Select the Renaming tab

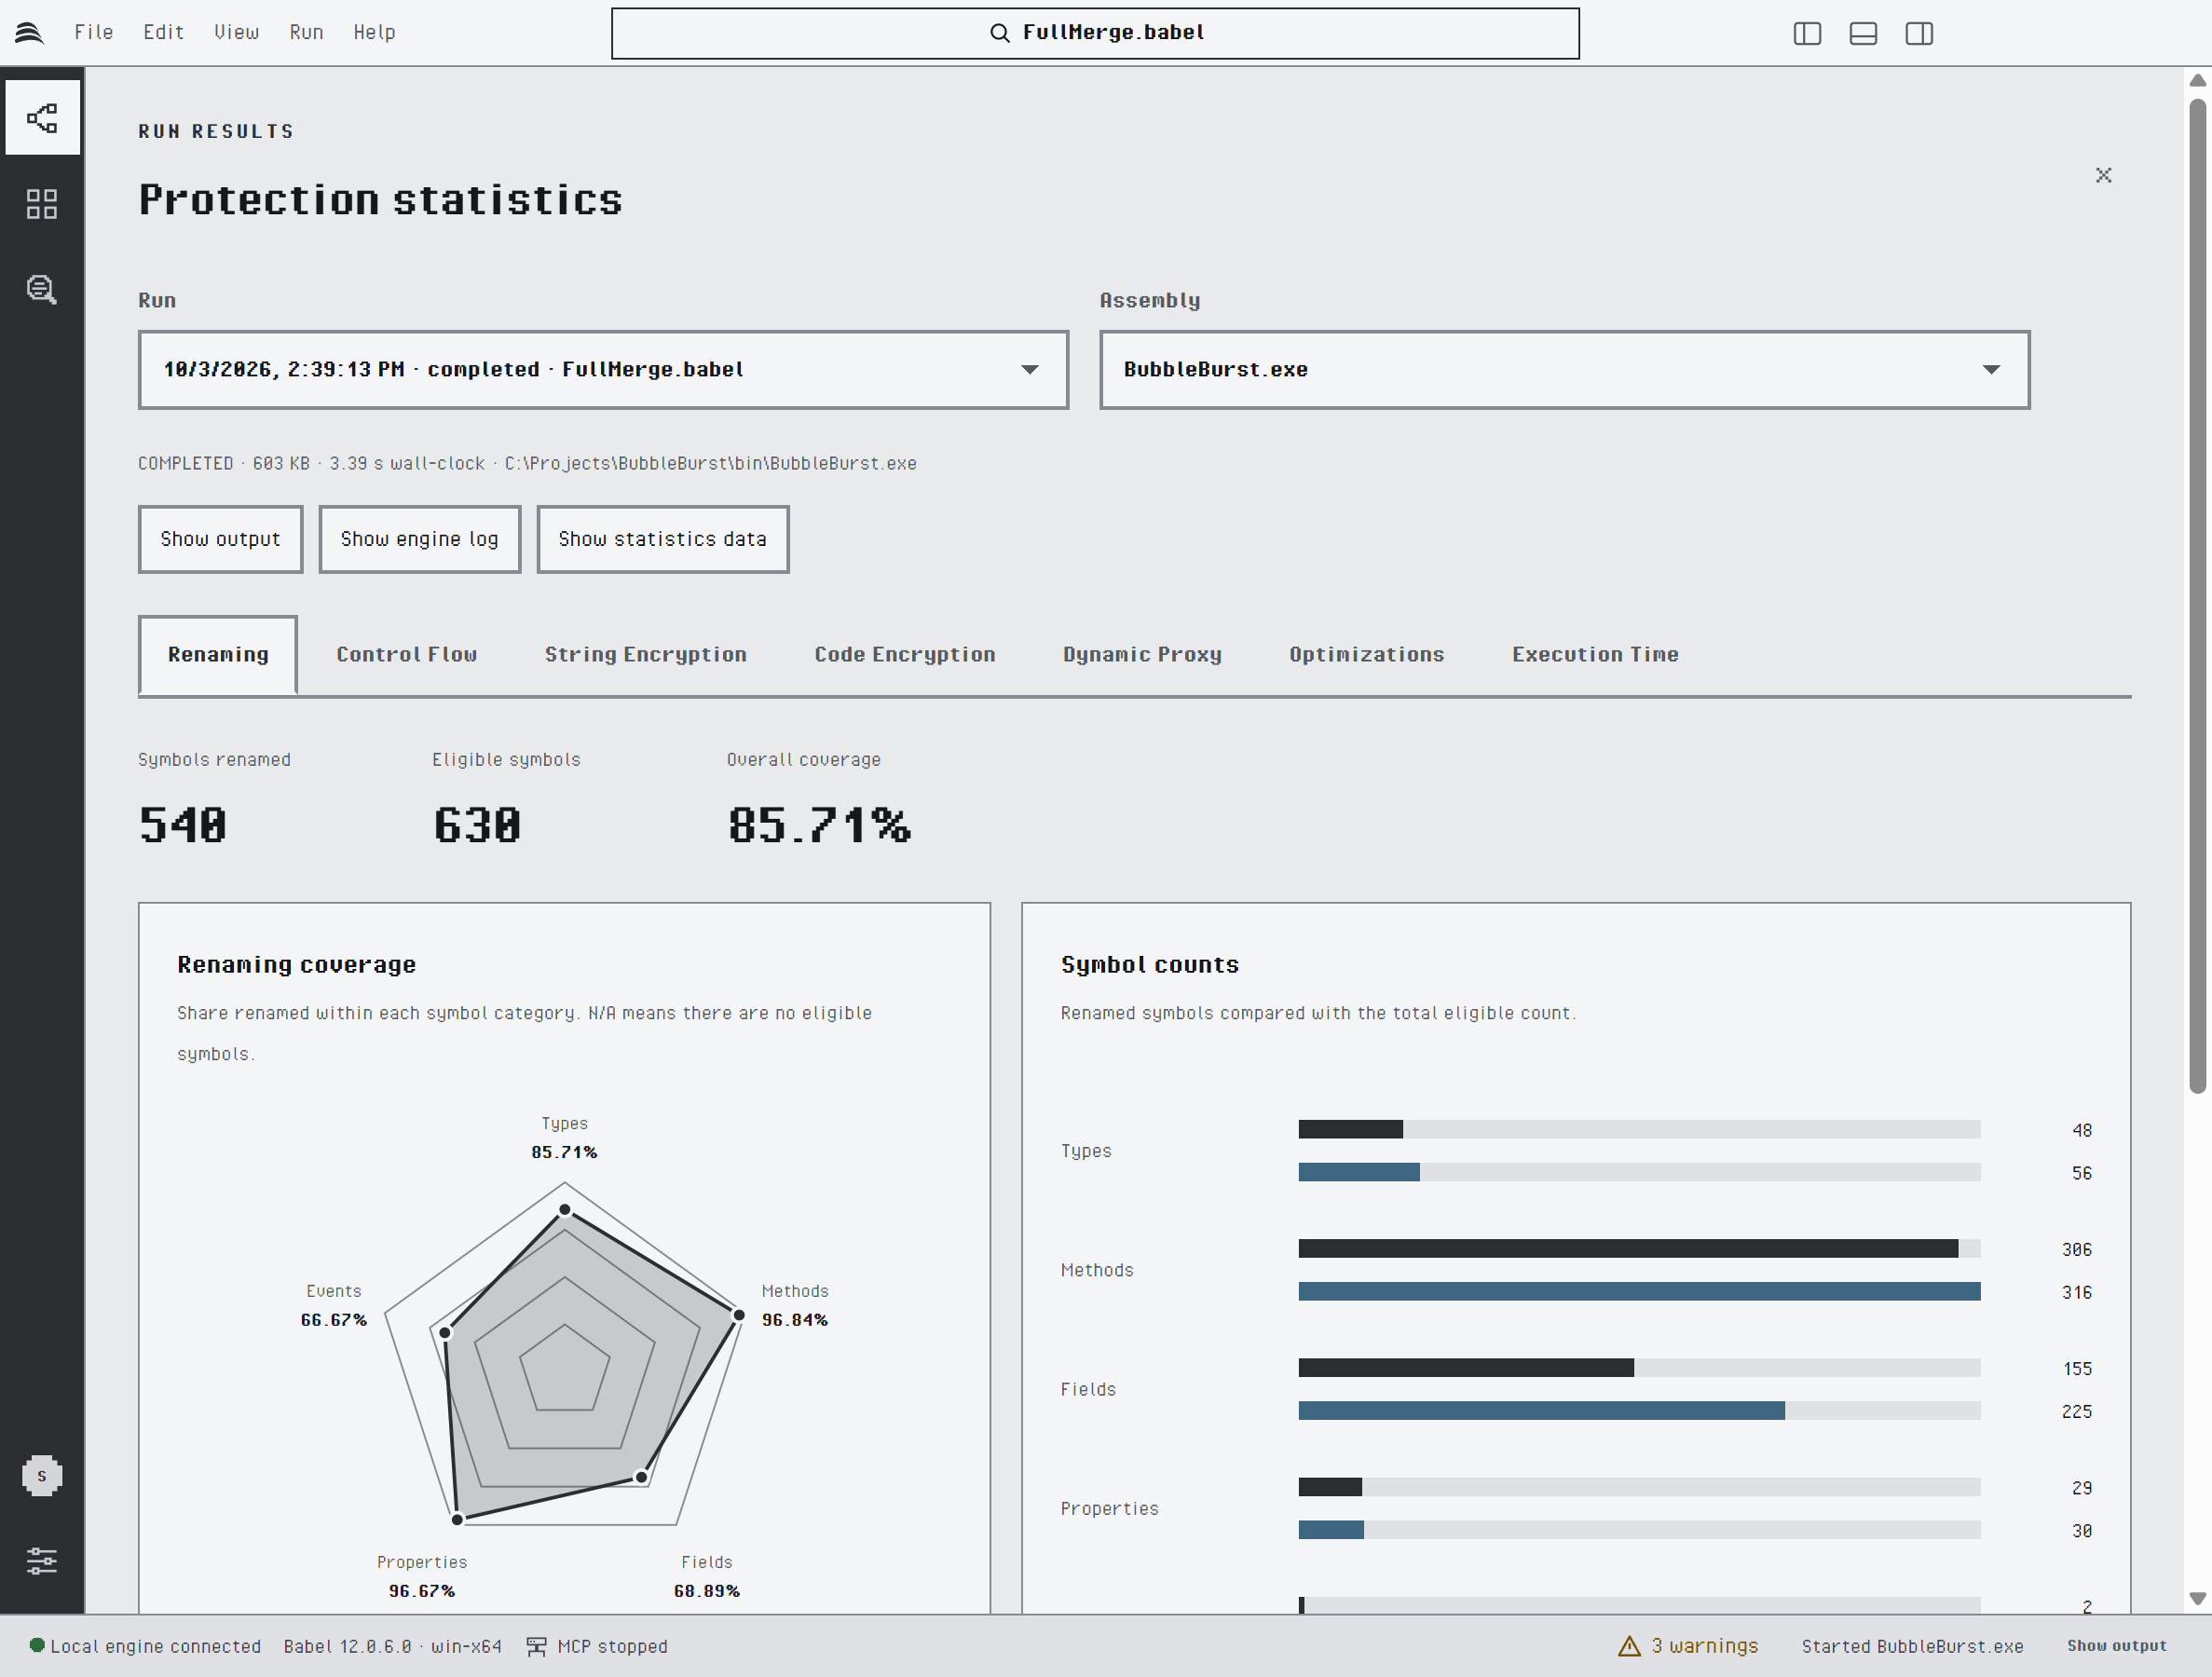tap(218, 655)
